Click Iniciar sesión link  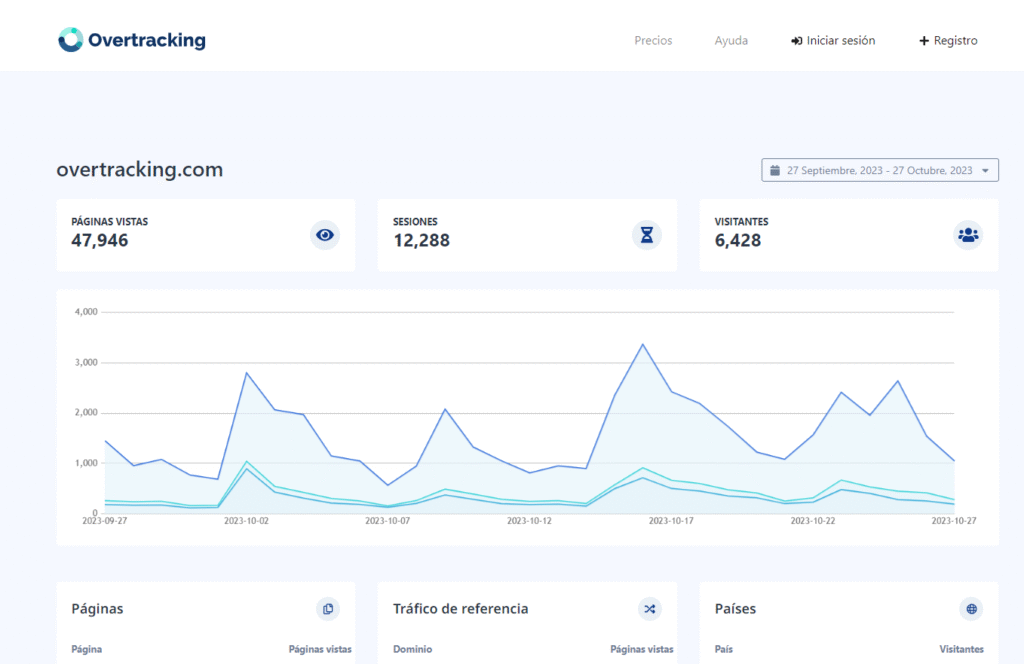(x=833, y=40)
